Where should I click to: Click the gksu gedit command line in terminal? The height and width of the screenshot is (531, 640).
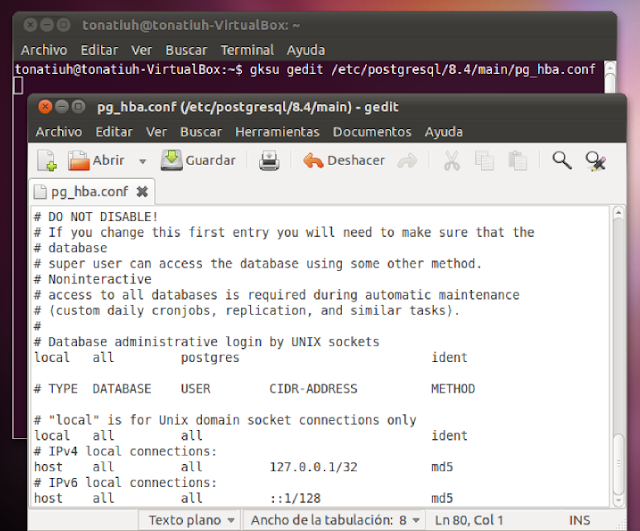[305, 69]
